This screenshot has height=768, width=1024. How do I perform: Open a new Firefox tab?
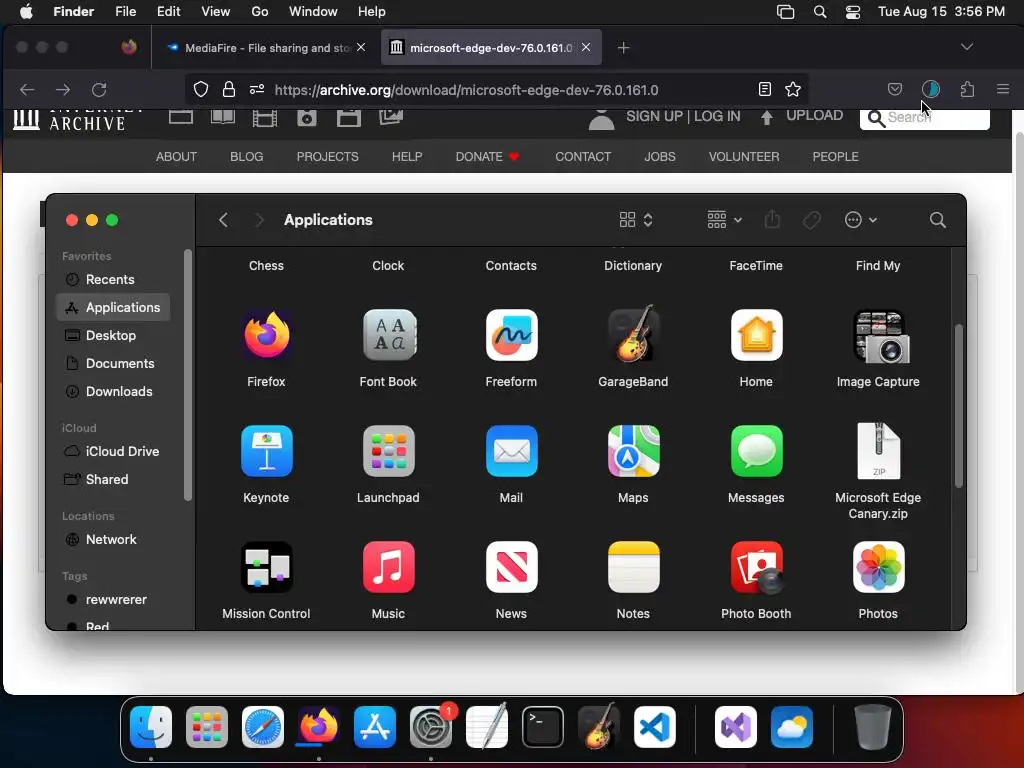point(623,48)
